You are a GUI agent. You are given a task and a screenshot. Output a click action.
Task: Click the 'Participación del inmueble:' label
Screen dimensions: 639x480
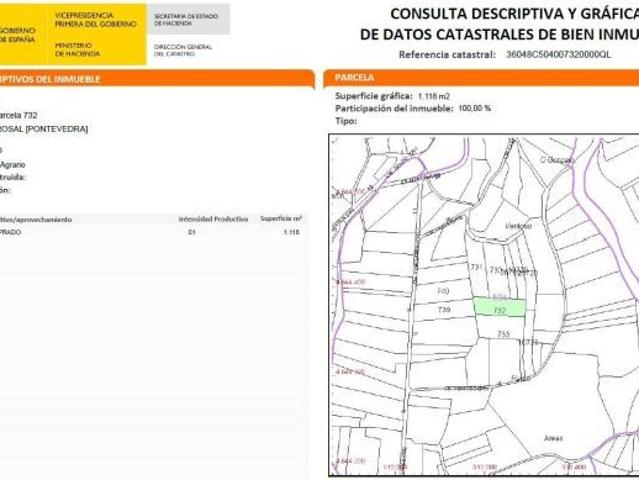click(394, 108)
